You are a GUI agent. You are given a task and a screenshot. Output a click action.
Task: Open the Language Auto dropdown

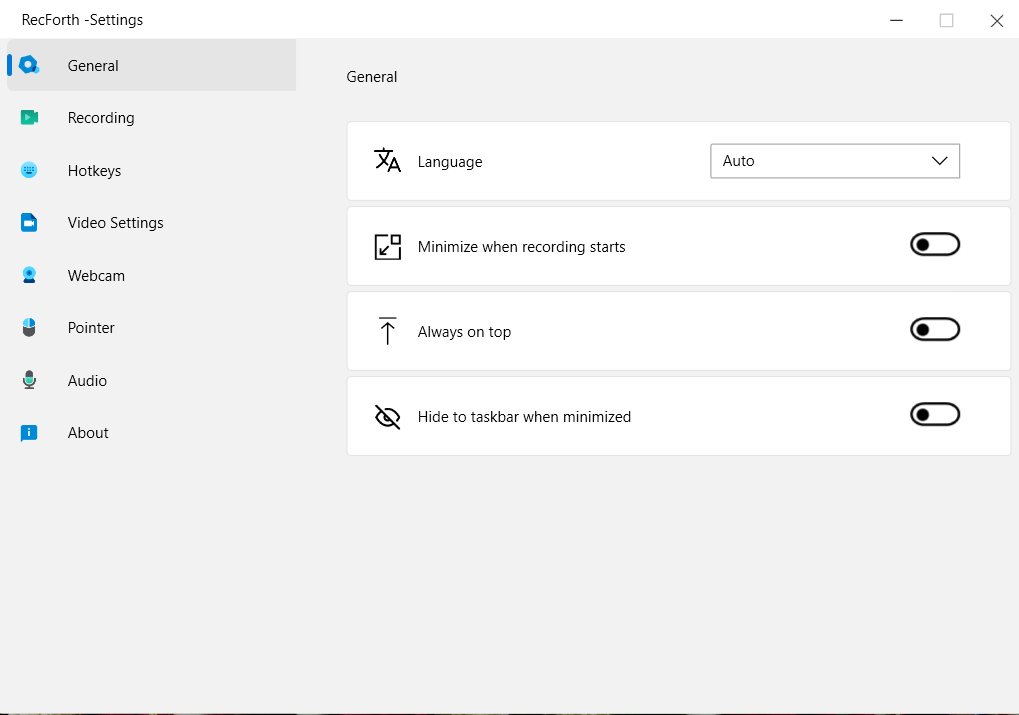(834, 161)
